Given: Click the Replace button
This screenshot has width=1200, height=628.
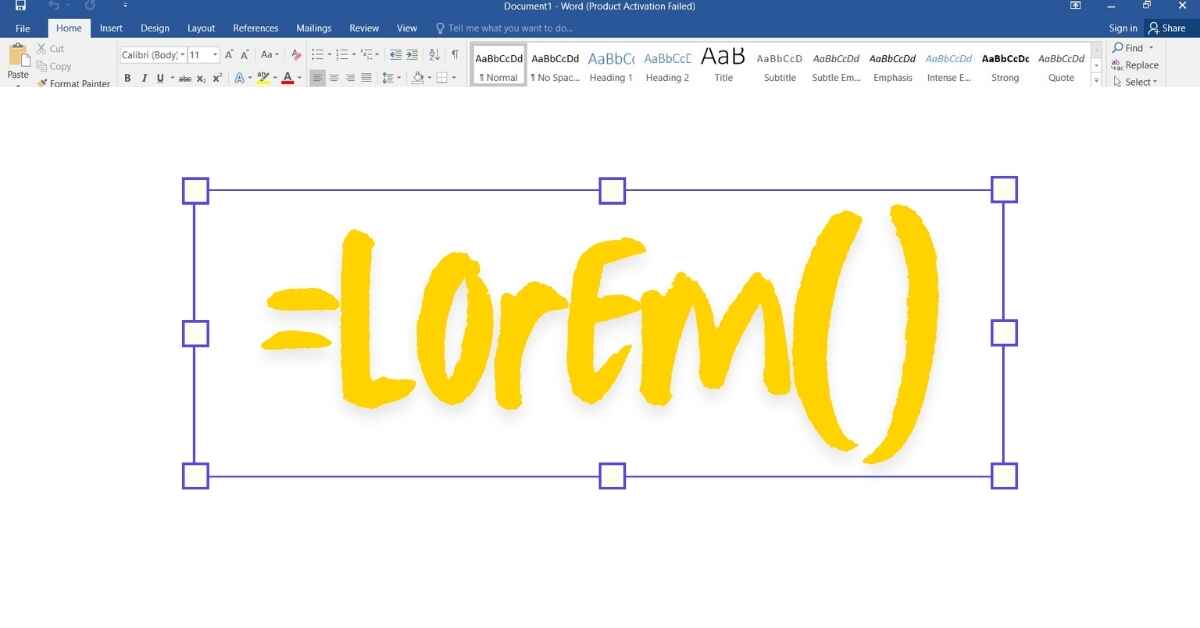Looking at the screenshot, I should click(x=1135, y=65).
